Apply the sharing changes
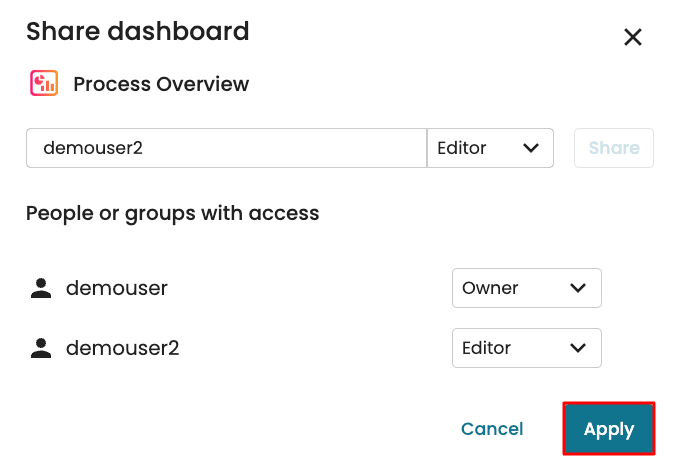Screen dimensions: 683x470 coord(609,429)
